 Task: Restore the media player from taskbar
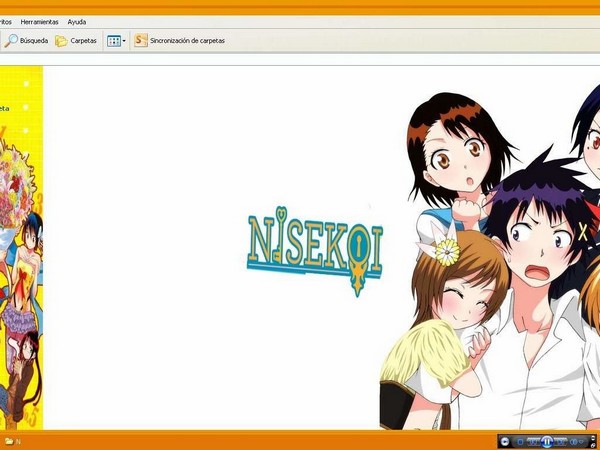click(x=593, y=445)
